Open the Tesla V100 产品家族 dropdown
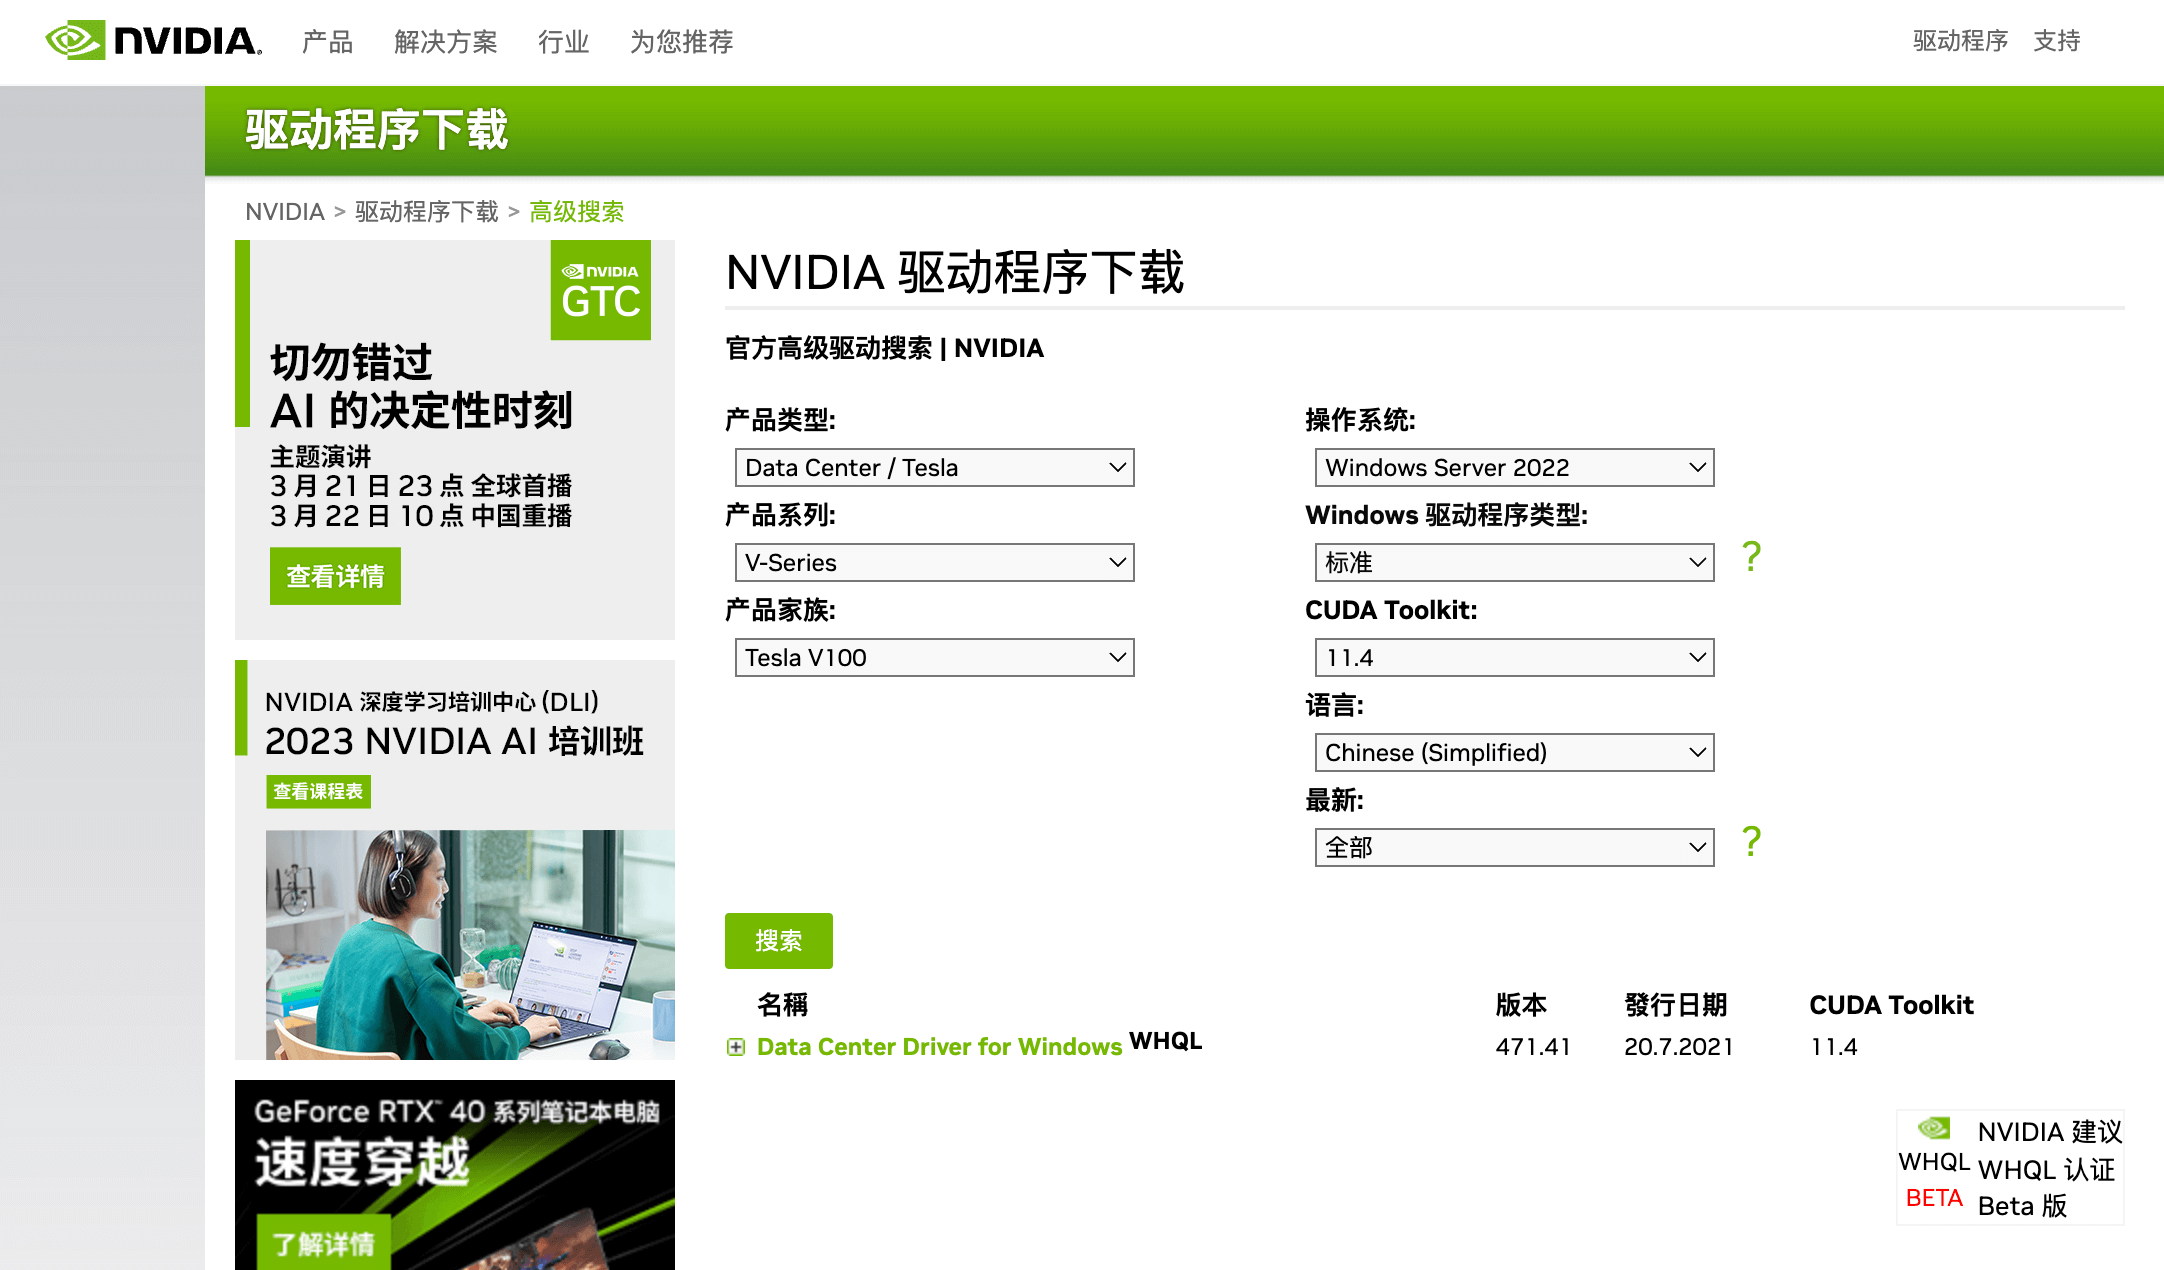Image resolution: width=2164 pixels, height=1270 pixels. pos(934,658)
